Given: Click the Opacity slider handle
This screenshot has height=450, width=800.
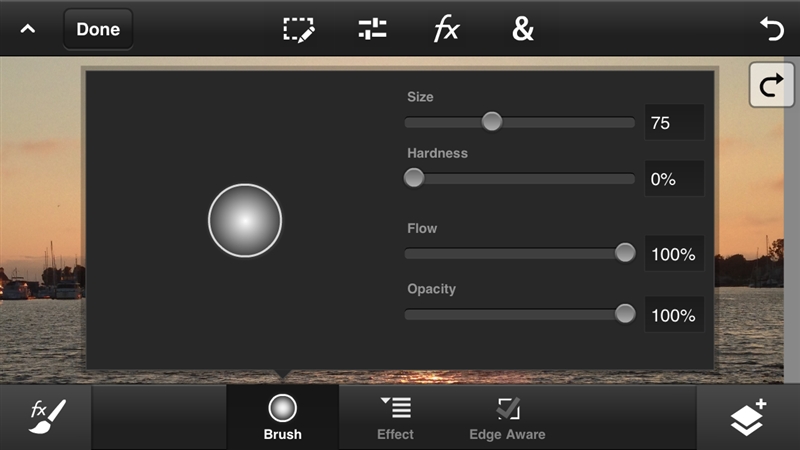Looking at the screenshot, I should click(625, 314).
